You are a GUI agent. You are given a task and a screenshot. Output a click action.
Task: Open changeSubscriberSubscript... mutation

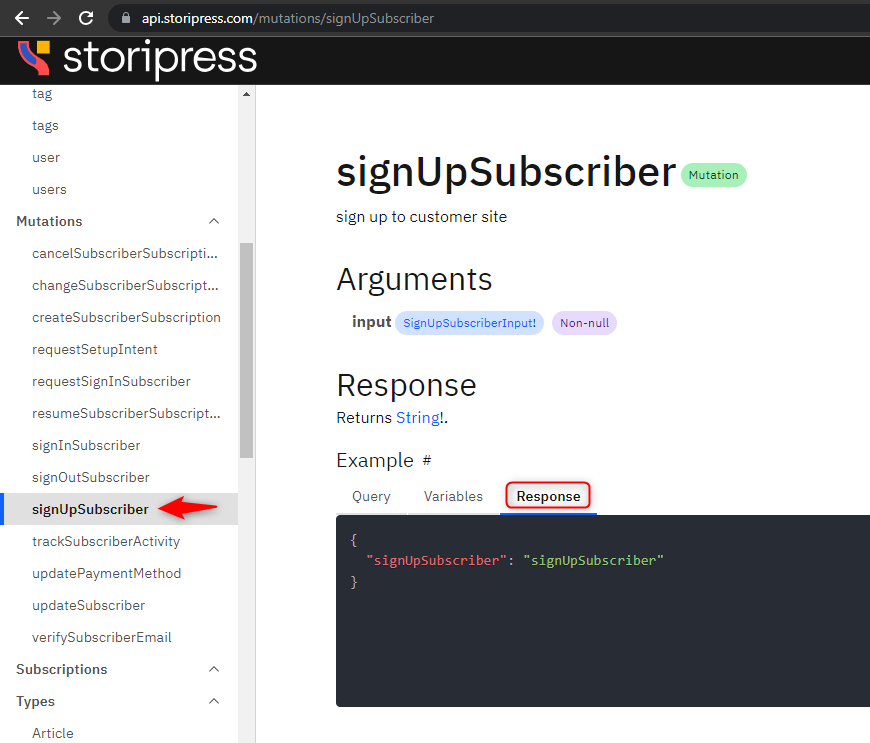(125, 285)
